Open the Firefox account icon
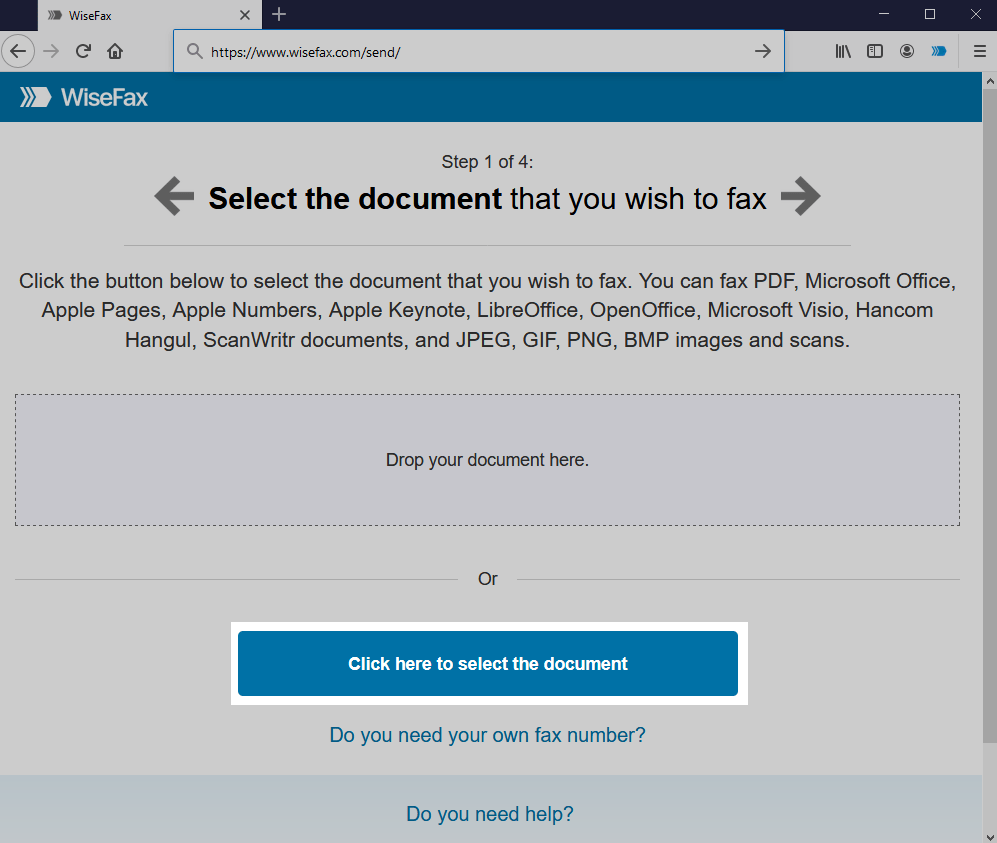Viewport: 997px width, 843px height. click(x=907, y=51)
